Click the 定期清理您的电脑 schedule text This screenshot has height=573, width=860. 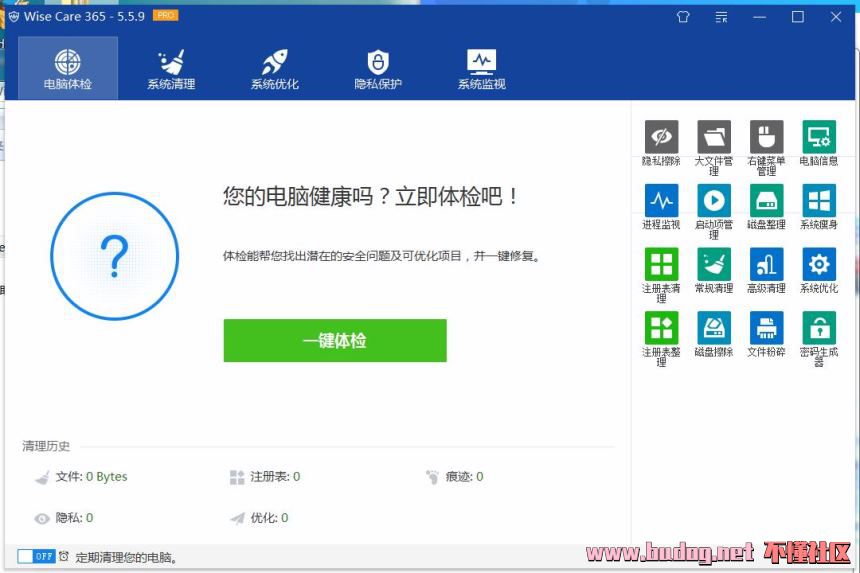126,558
